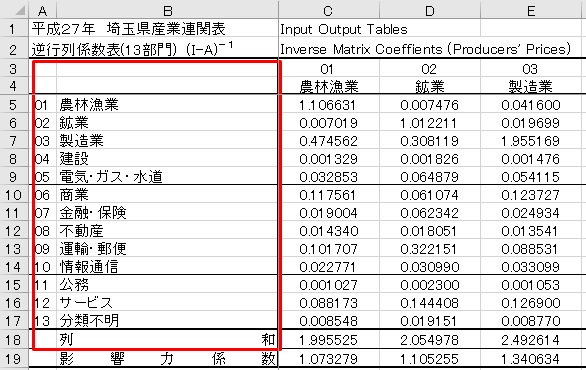
Task: Click column heading code 03
Action: [x=530, y=69]
